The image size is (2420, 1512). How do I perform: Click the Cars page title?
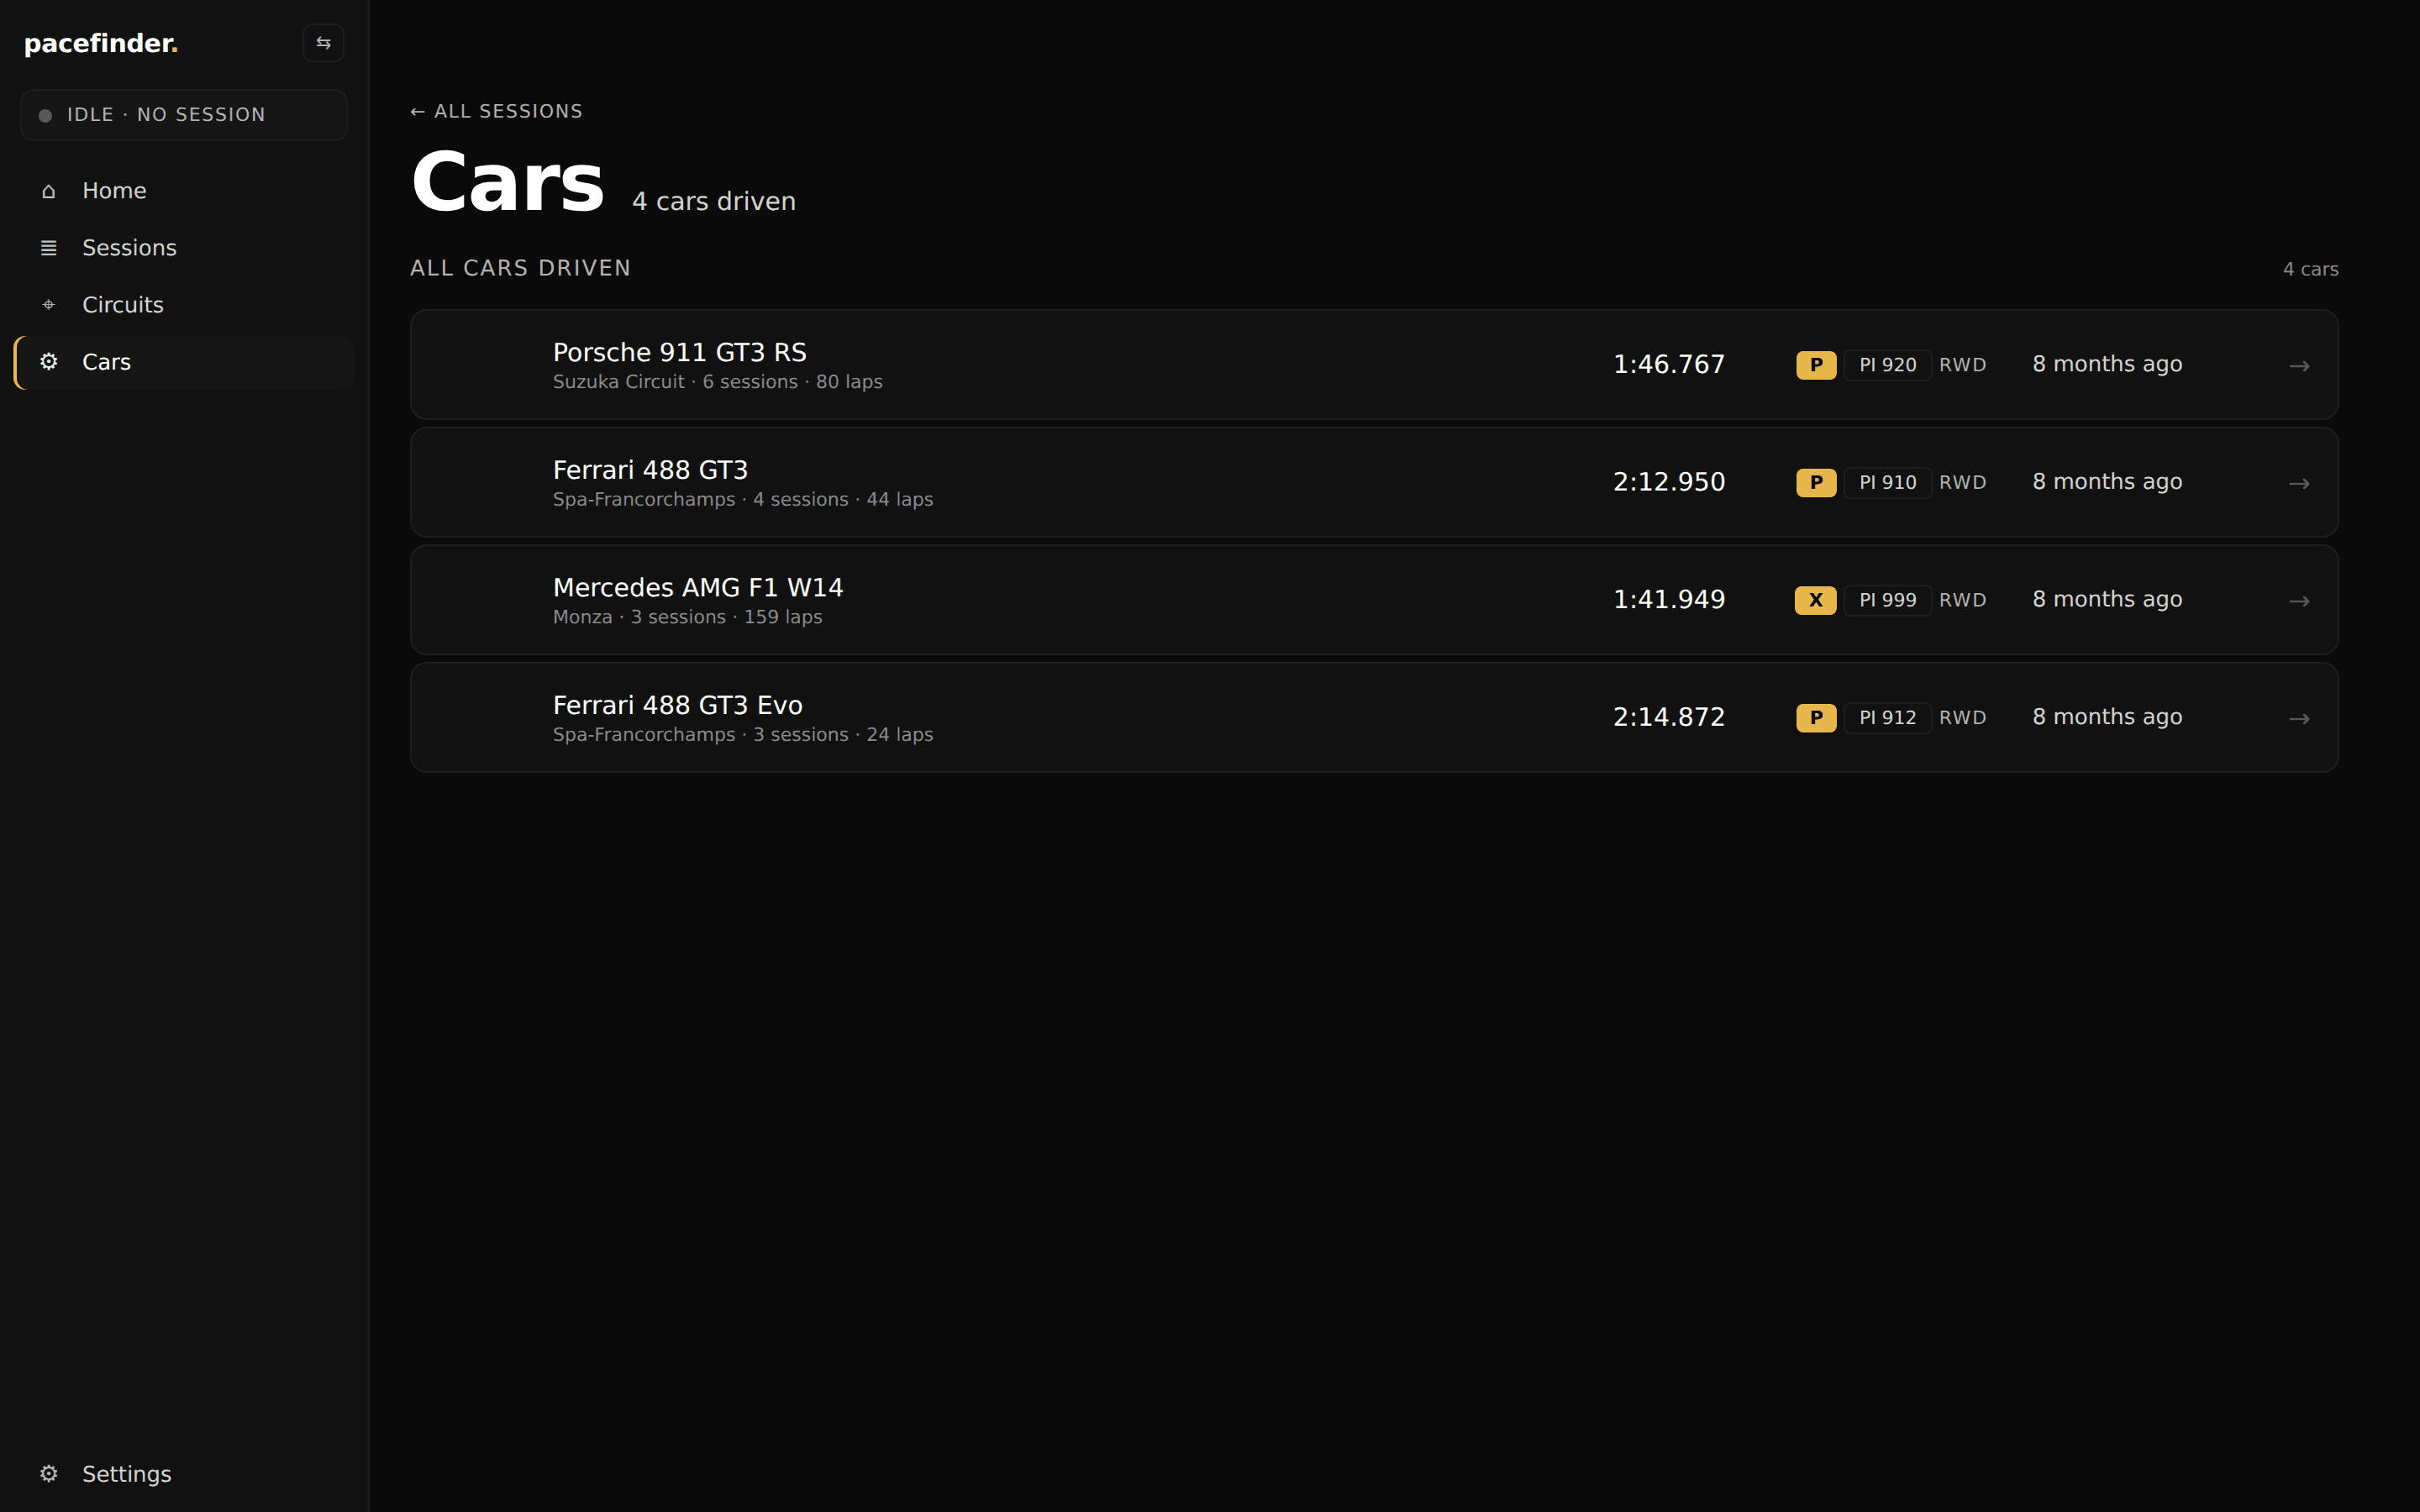pos(508,181)
